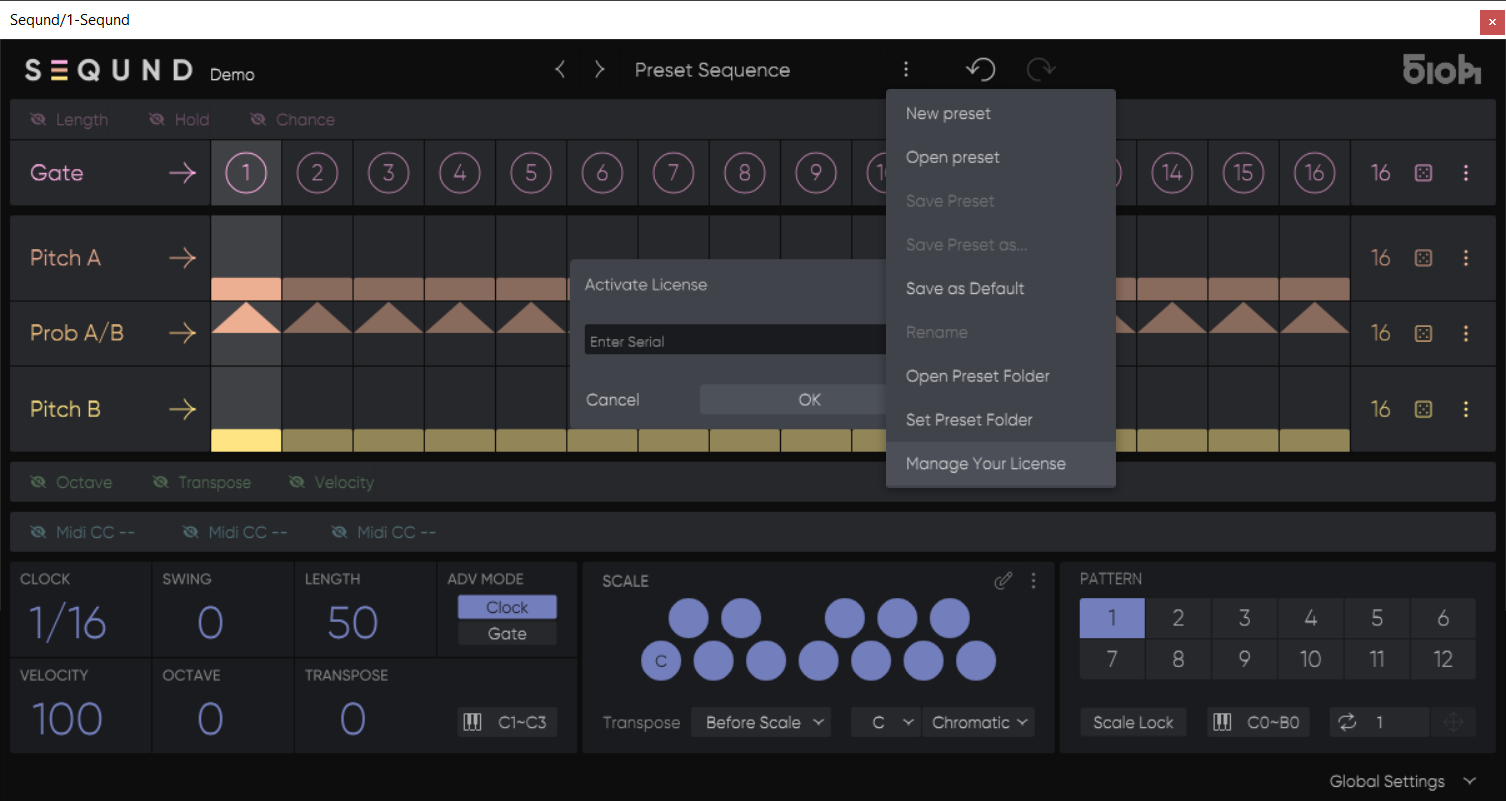Click Pitch A direction arrow
The width and height of the screenshot is (1506, 801).
pyautogui.click(x=182, y=258)
